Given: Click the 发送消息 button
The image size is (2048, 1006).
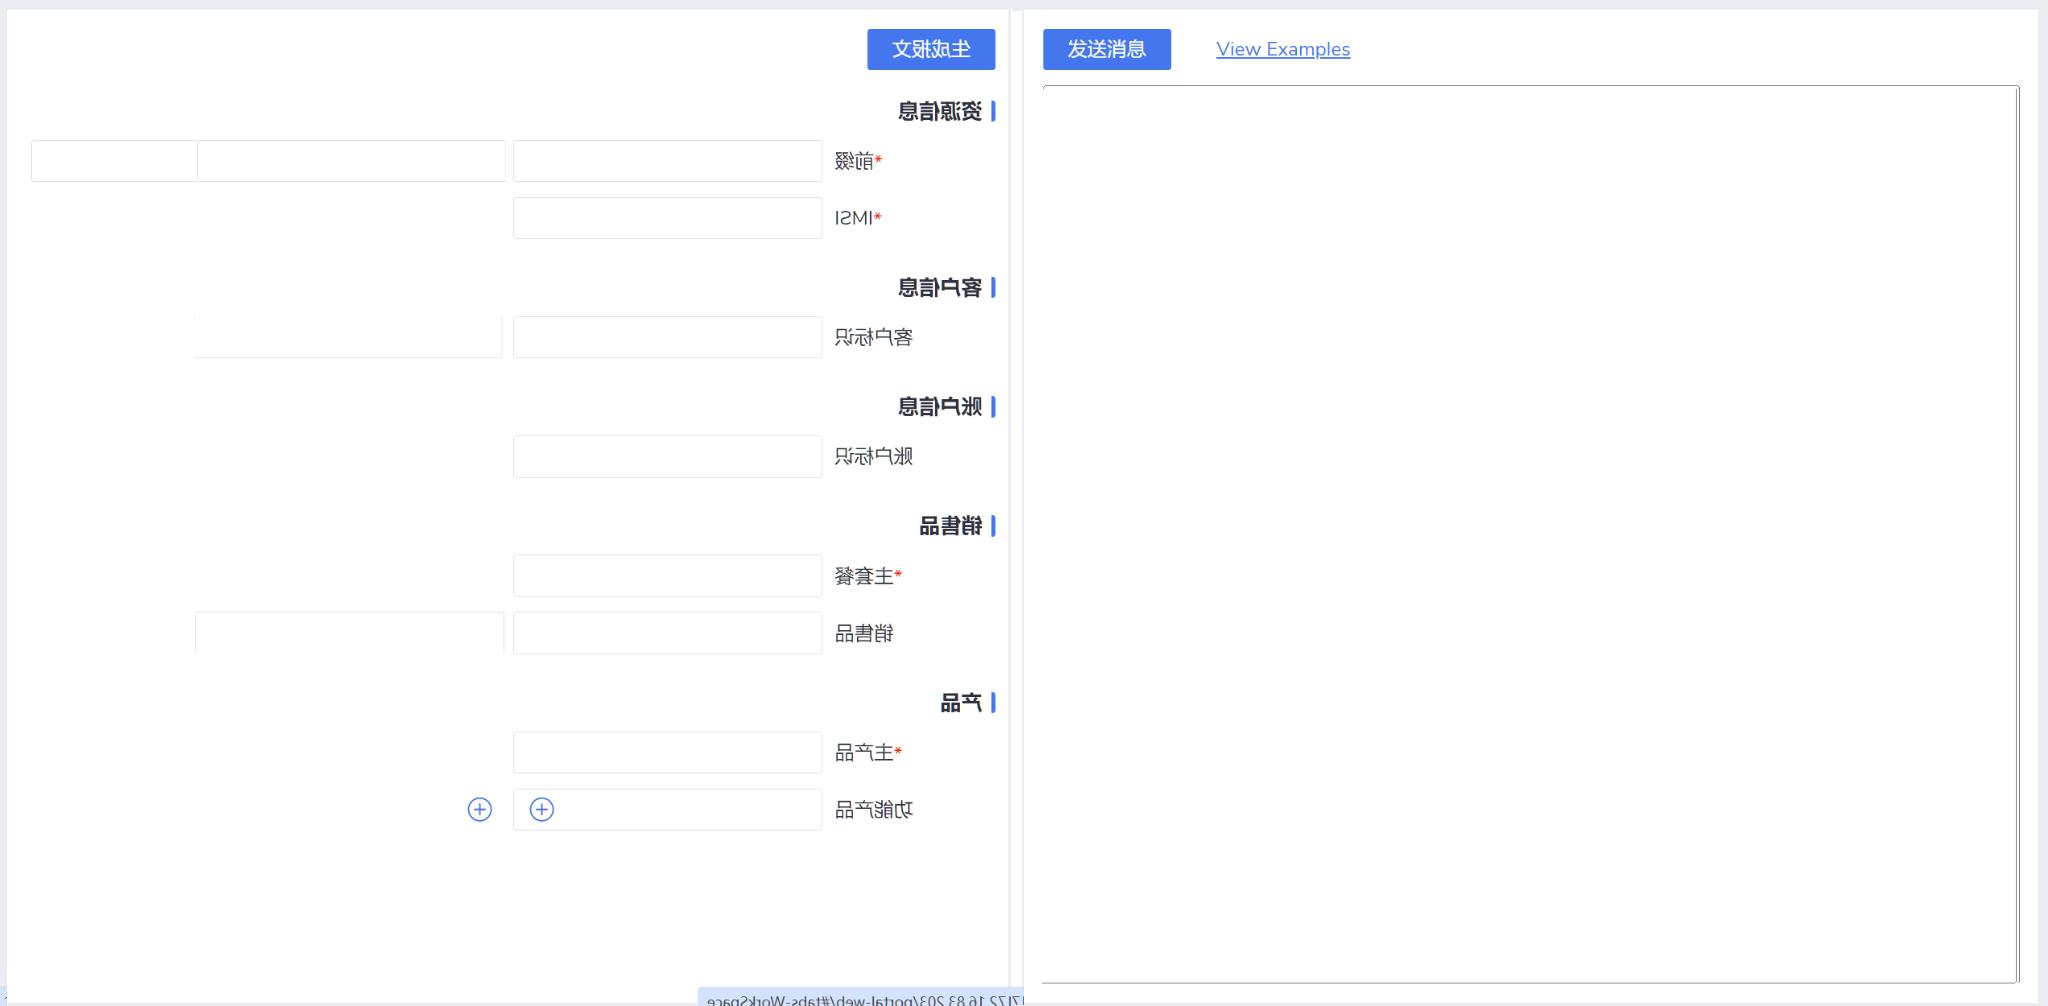Looking at the screenshot, I should pyautogui.click(x=1107, y=49).
